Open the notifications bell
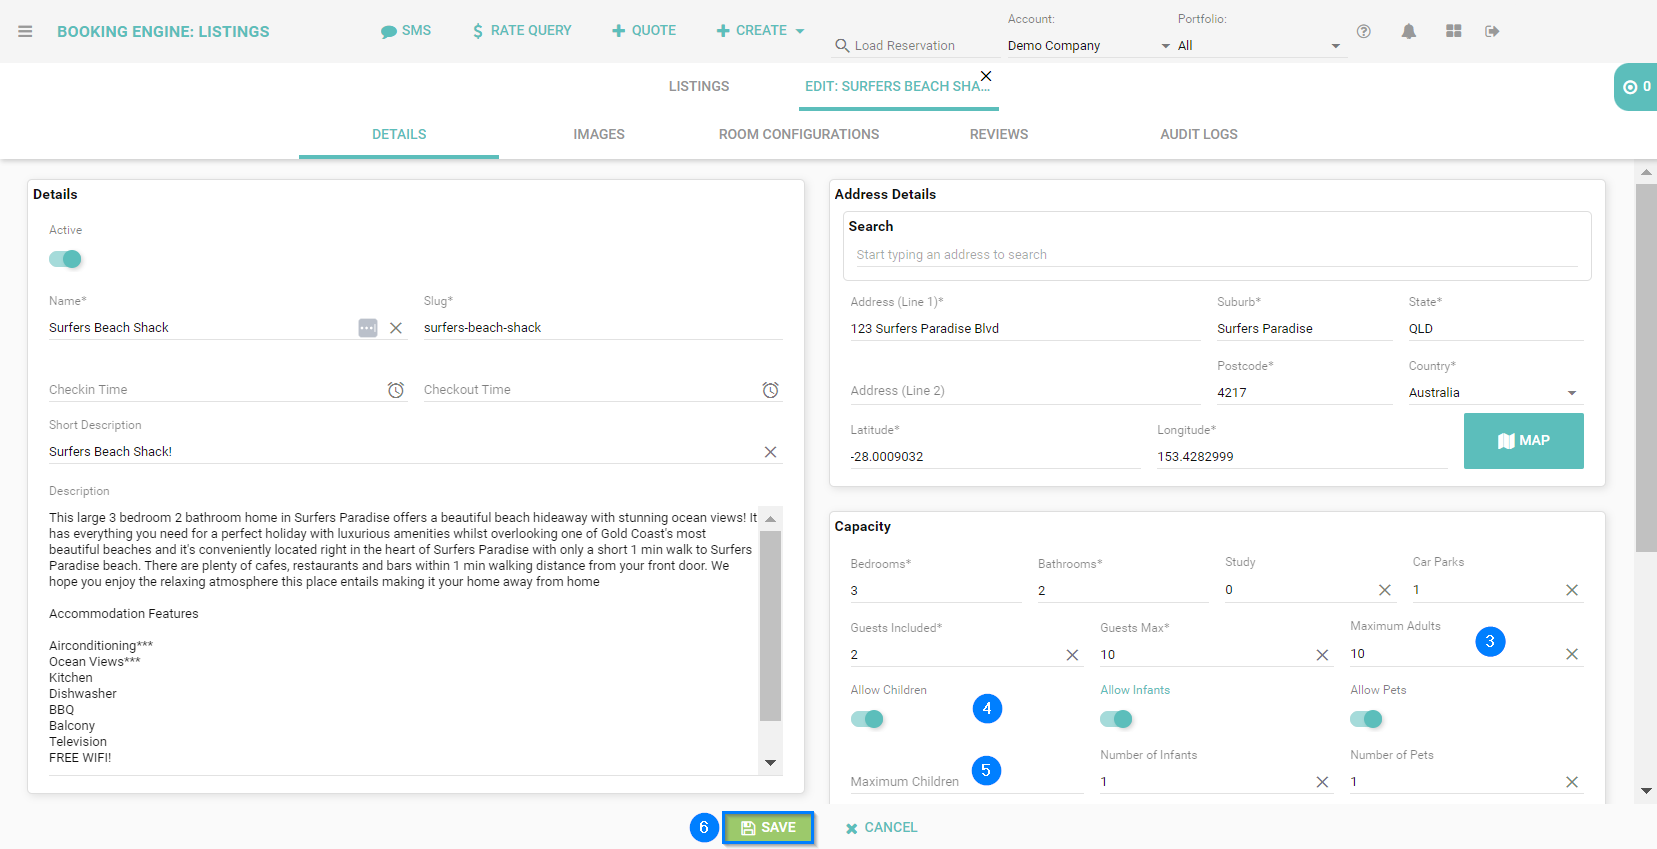This screenshot has width=1657, height=849. pyautogui.click(x=1408, y=32)
